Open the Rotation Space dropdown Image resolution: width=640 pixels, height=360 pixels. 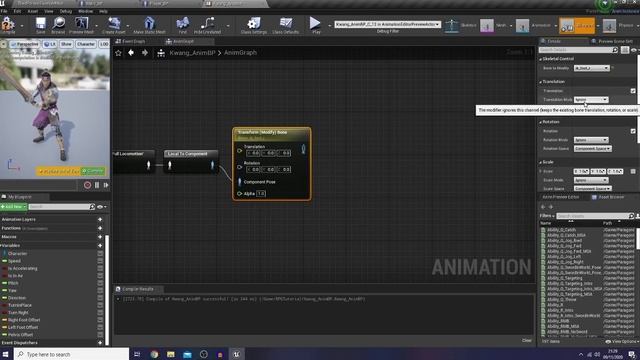pos(593,149)
